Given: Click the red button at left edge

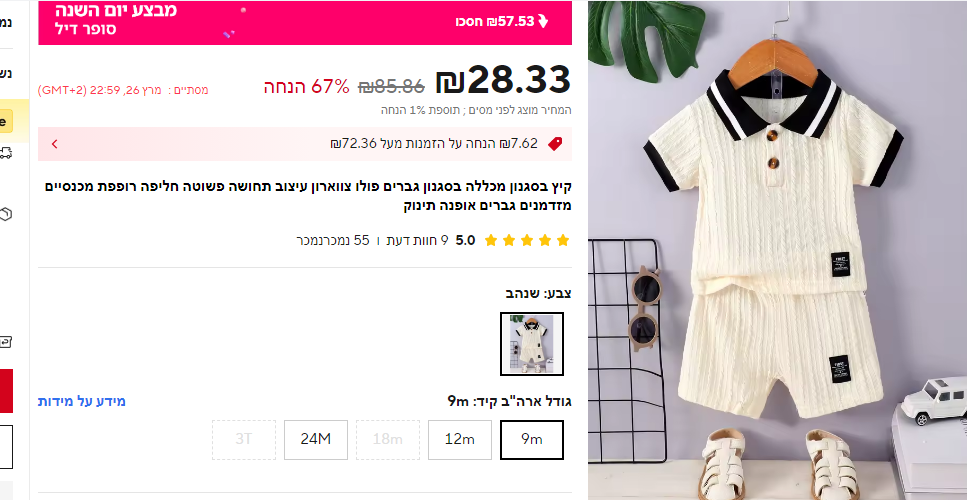Looking at the screenshot, I should point(6,391).
